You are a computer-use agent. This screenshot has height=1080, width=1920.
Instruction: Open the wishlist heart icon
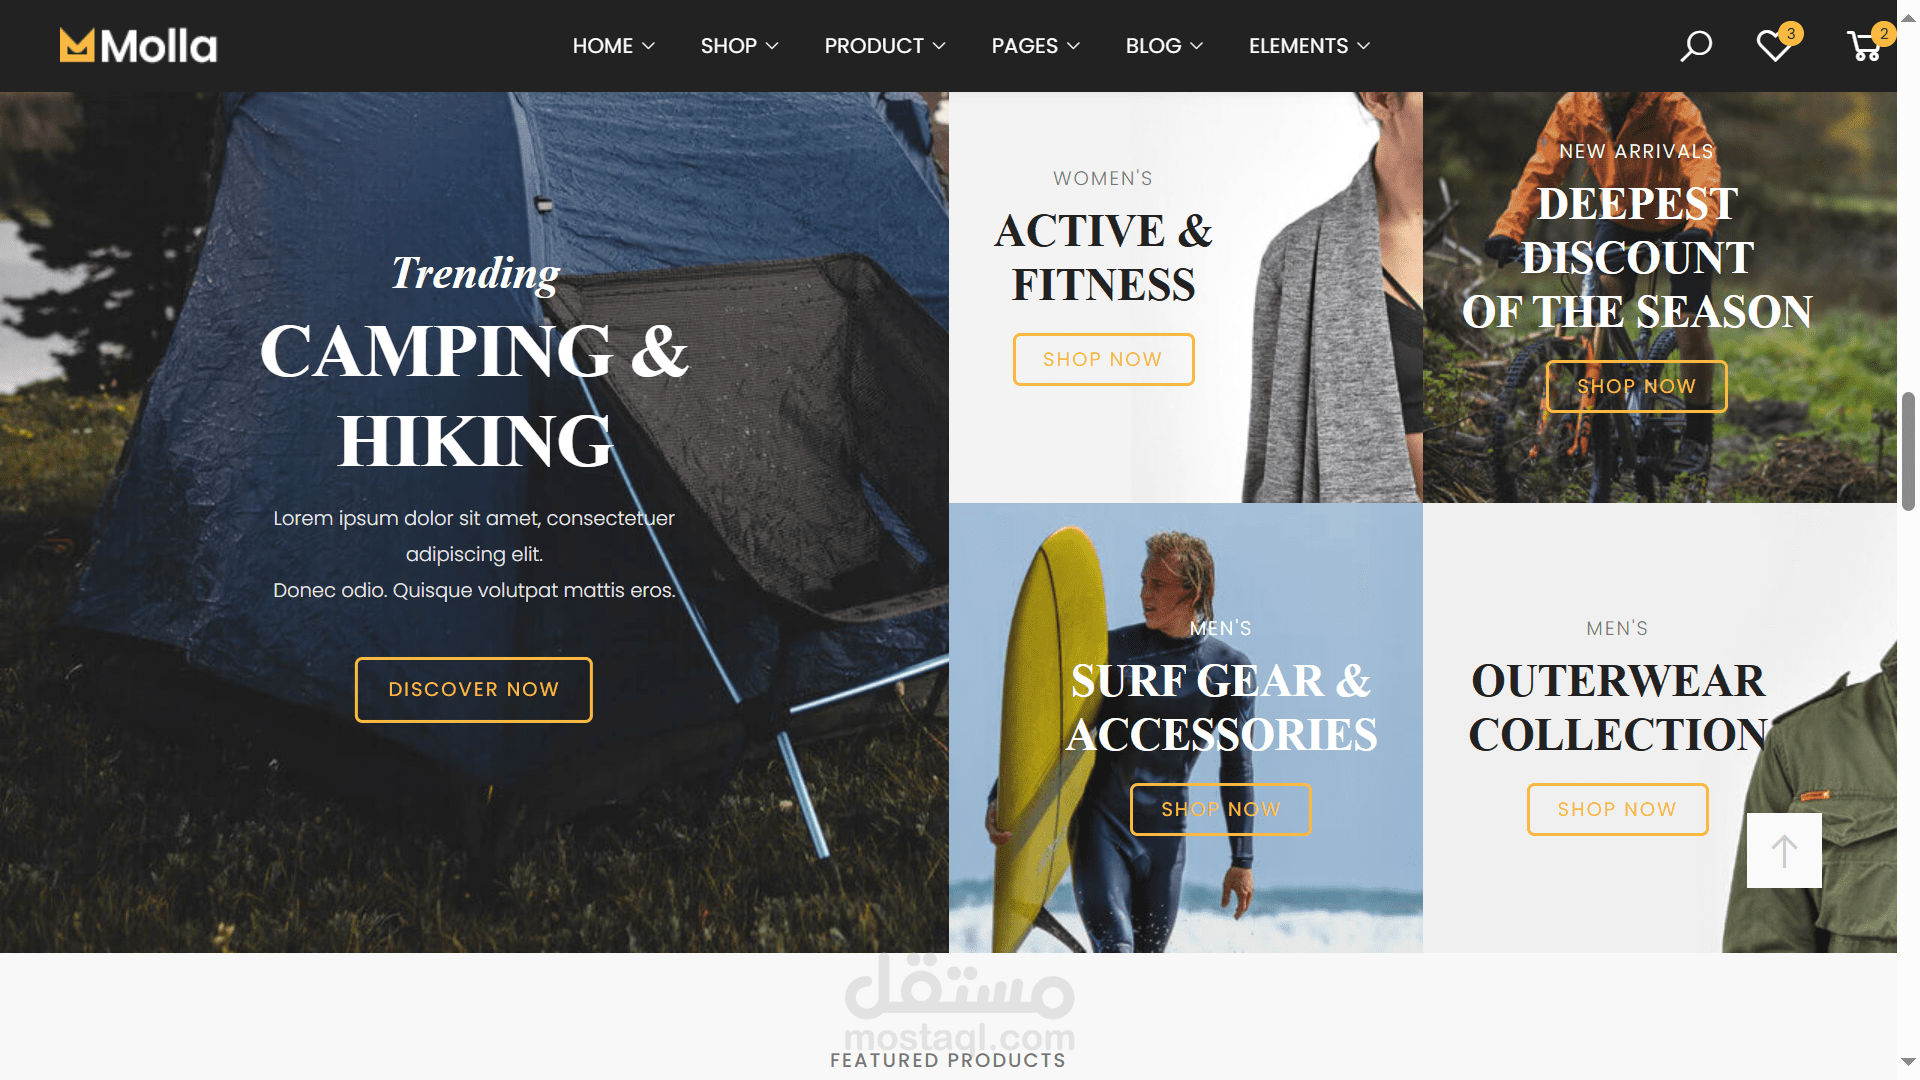(1774, 46)
